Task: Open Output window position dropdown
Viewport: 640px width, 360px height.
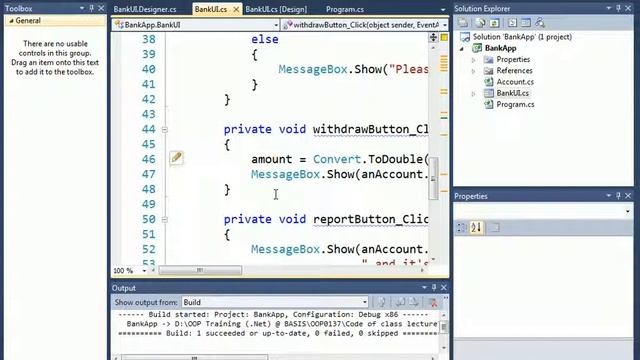Action: tap(424, 288)
